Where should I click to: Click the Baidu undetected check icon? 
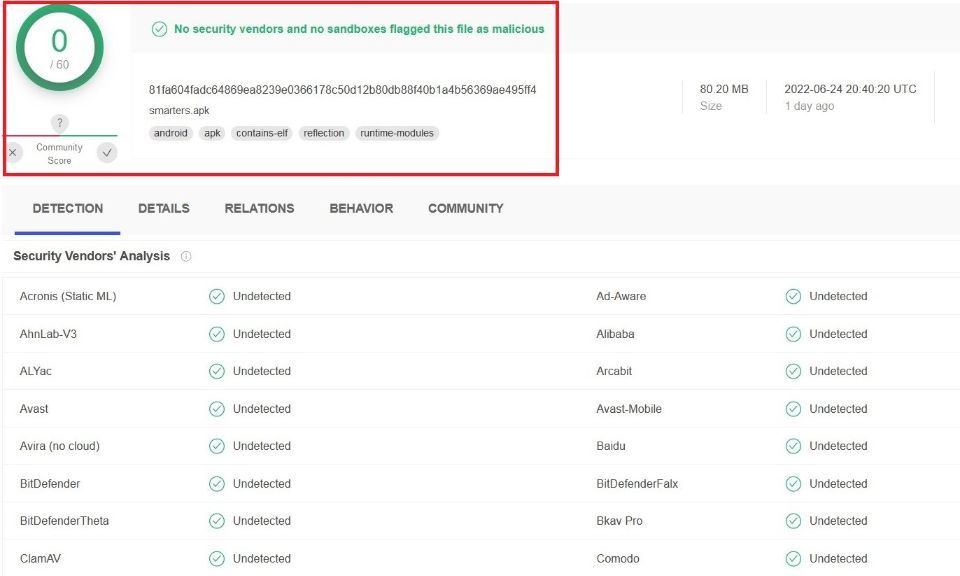point(793,446)
